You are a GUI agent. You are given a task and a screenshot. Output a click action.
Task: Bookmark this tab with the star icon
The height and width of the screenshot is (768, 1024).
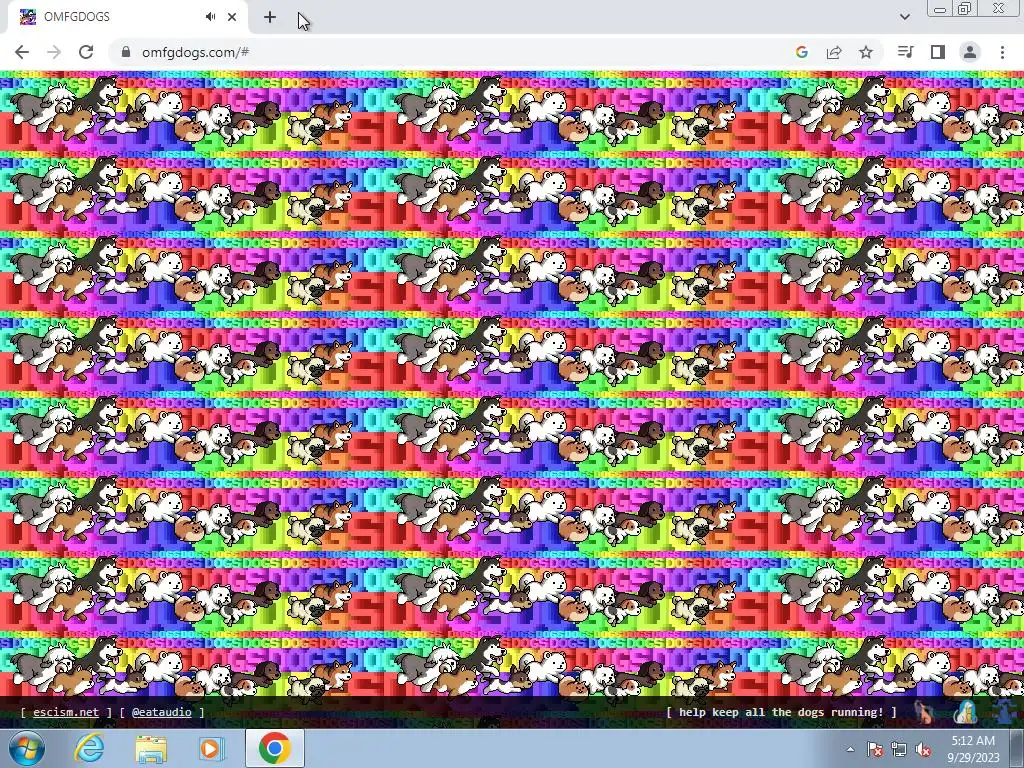coord(866,52)
